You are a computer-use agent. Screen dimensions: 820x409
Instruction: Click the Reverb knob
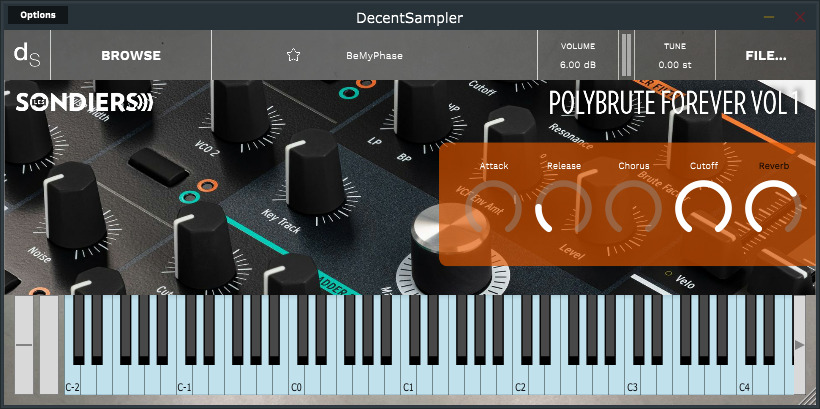tap(774, 210)
